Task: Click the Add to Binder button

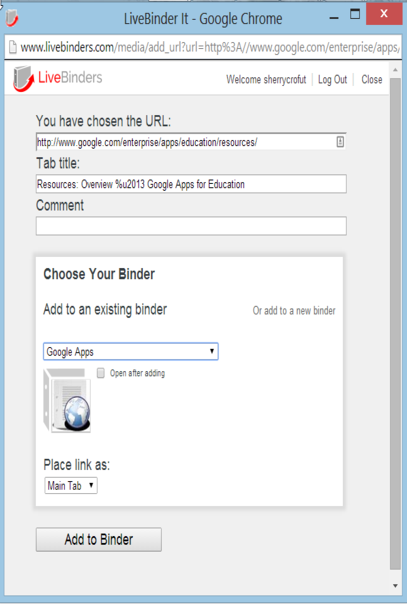Action: [x=99, y=539]
